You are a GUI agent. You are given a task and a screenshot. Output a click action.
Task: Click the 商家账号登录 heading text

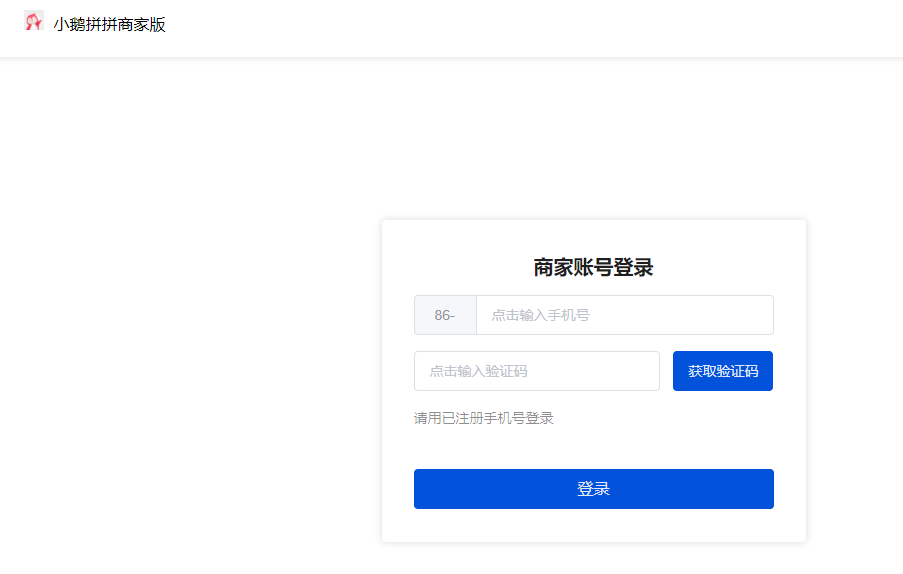(593, 268)
